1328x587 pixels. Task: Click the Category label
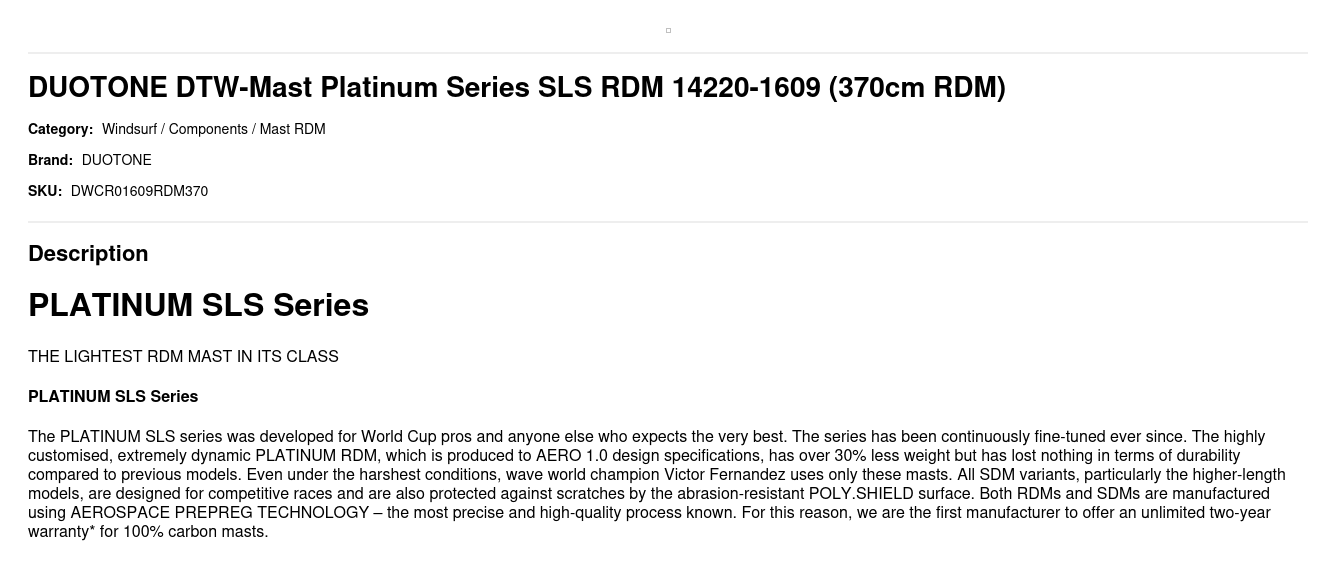tap(60, 129)
